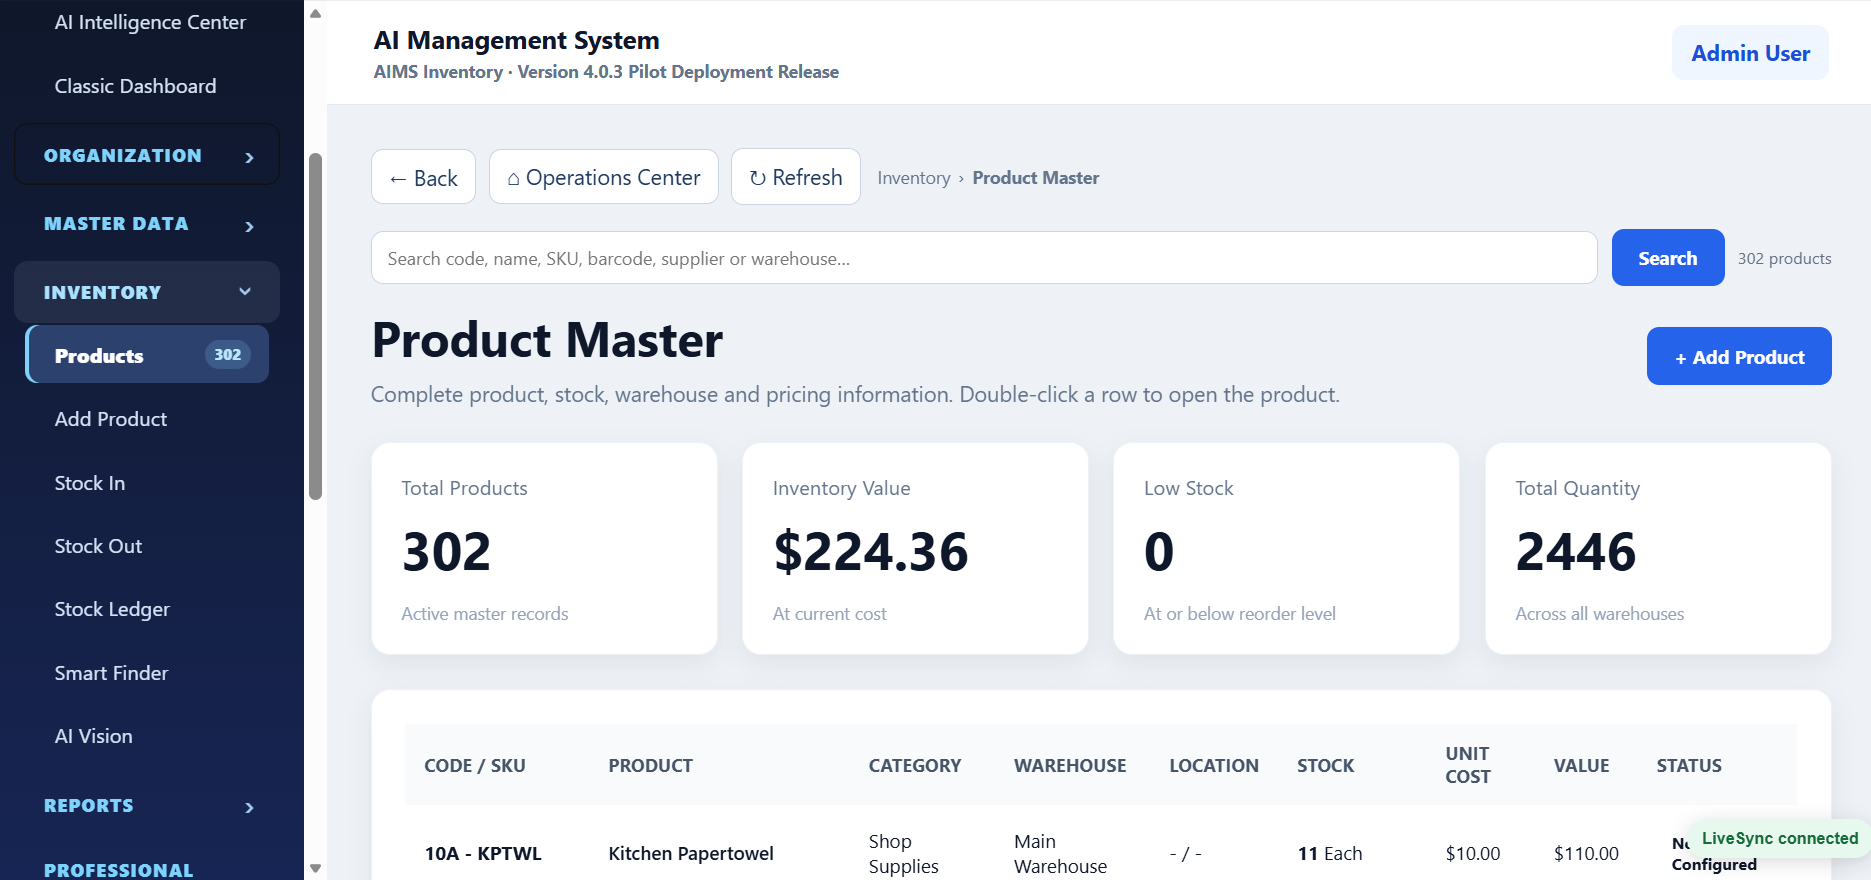
Task: Click the Product Master breadcrumb
Action: [1036, 178]
